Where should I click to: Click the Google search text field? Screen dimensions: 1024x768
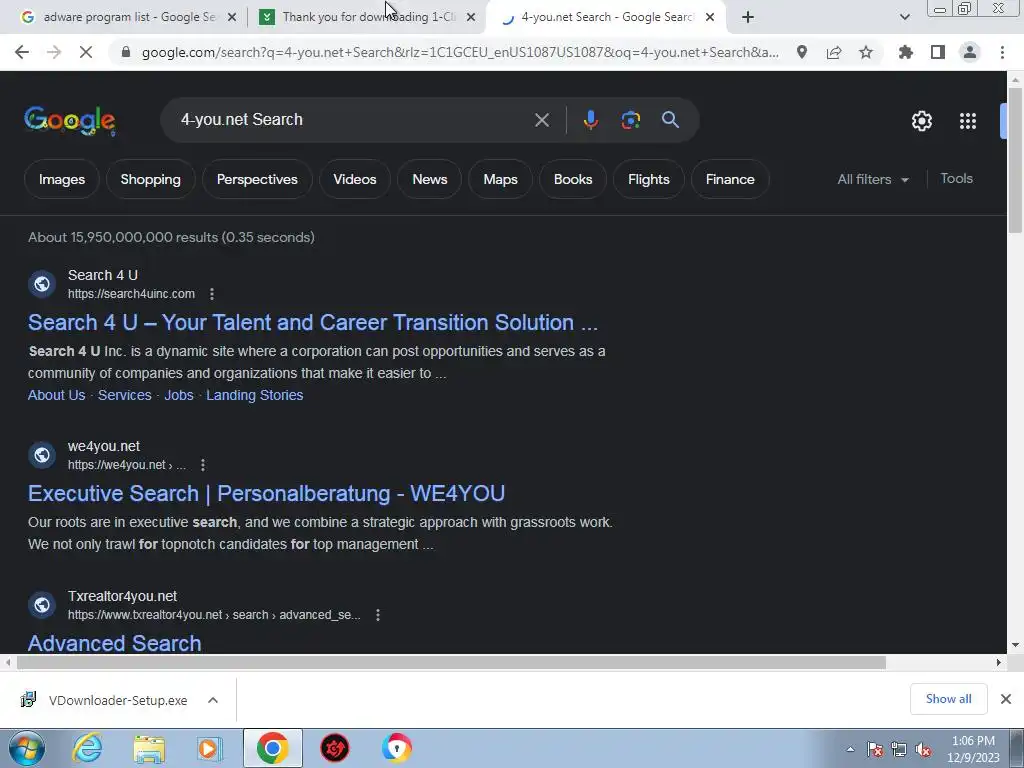point(353,120)
